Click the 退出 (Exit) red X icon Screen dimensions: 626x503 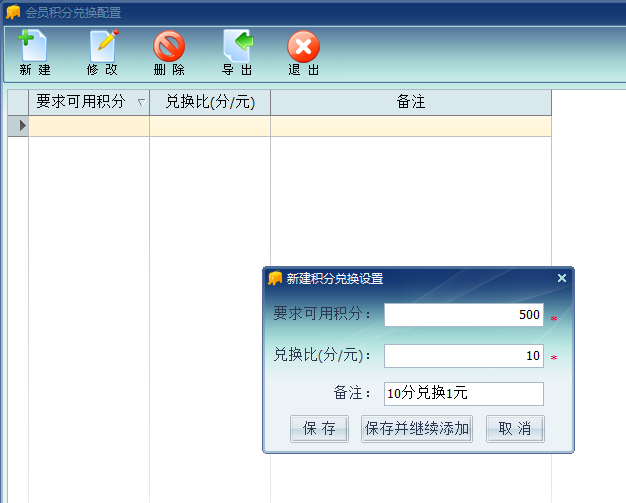(x=303, y=46)
